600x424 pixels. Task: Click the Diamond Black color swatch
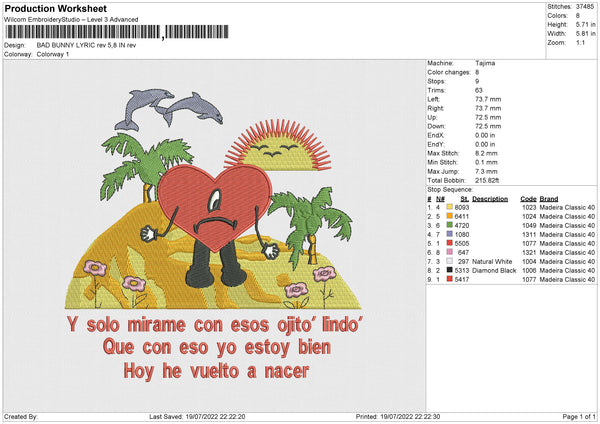coord(450,270)
